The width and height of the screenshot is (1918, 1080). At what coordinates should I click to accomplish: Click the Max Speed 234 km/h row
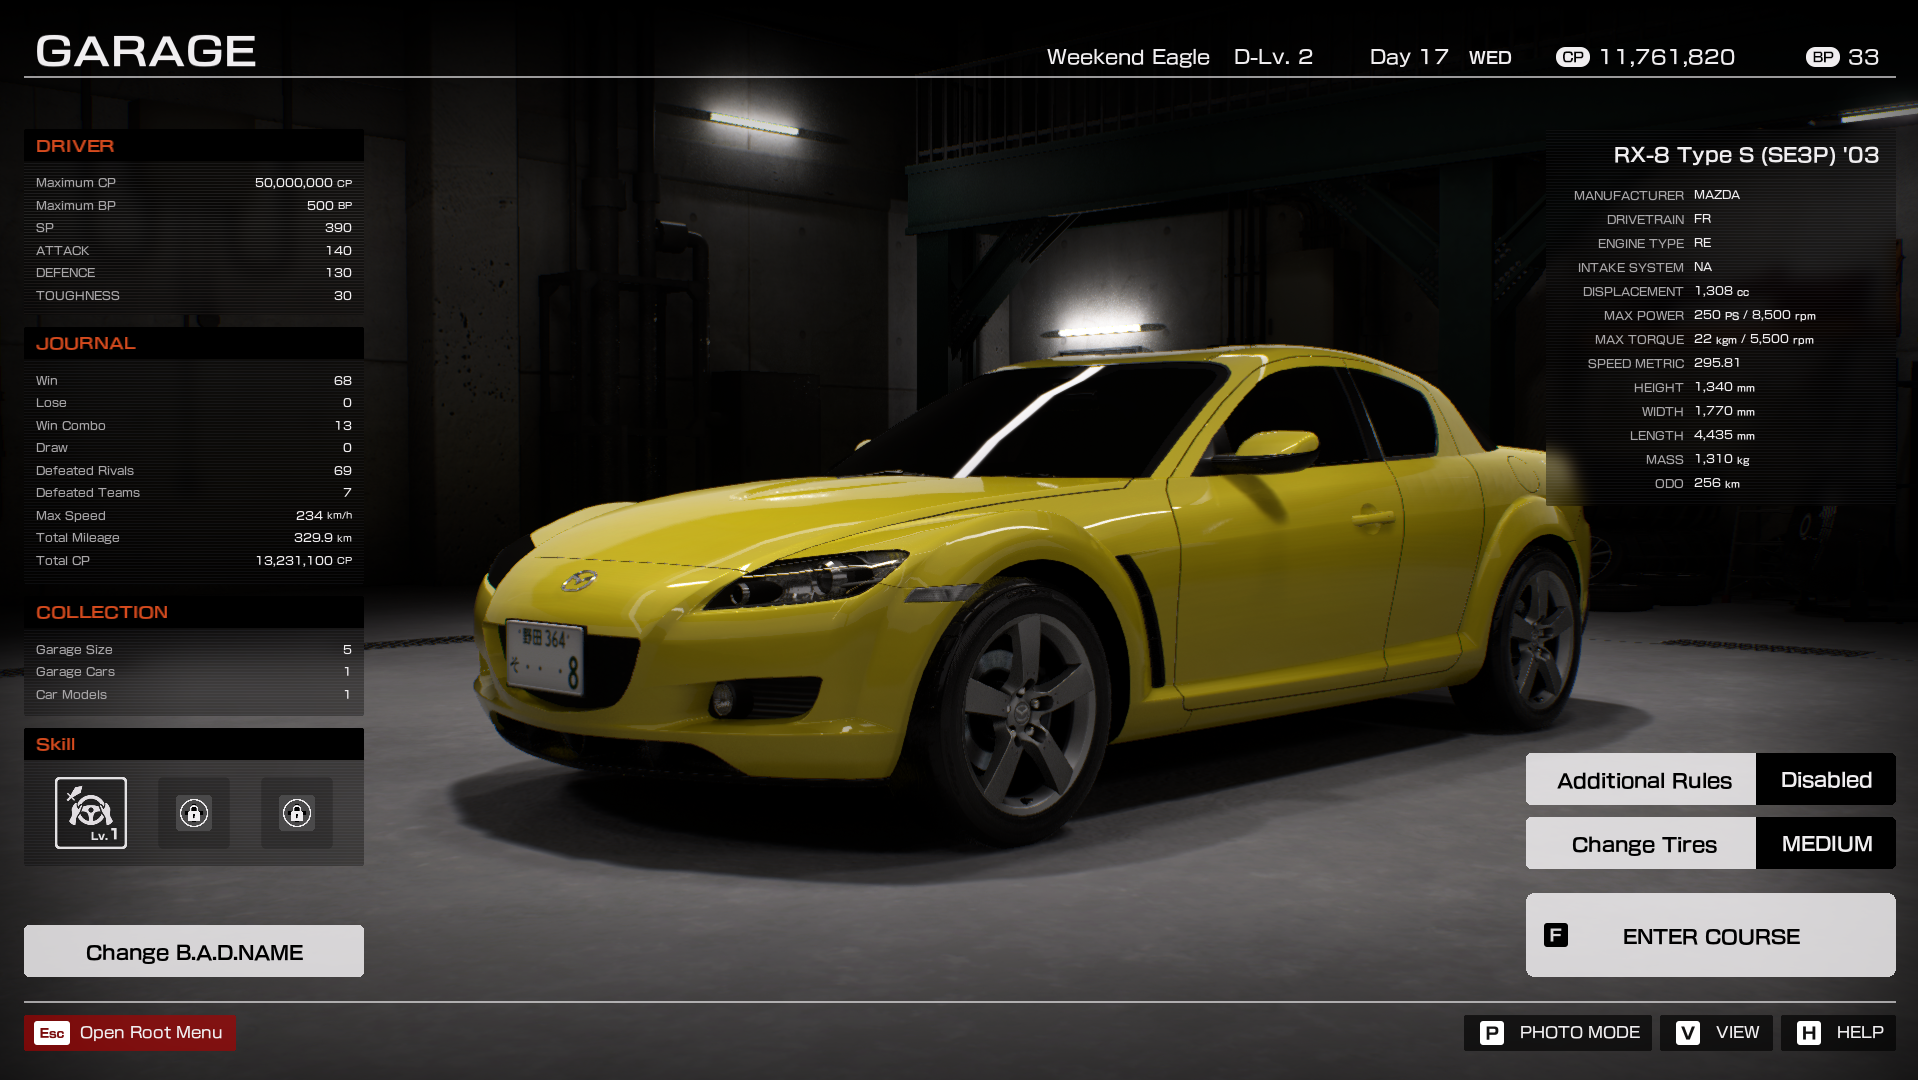pyautogui.click(x=194, y=515)
